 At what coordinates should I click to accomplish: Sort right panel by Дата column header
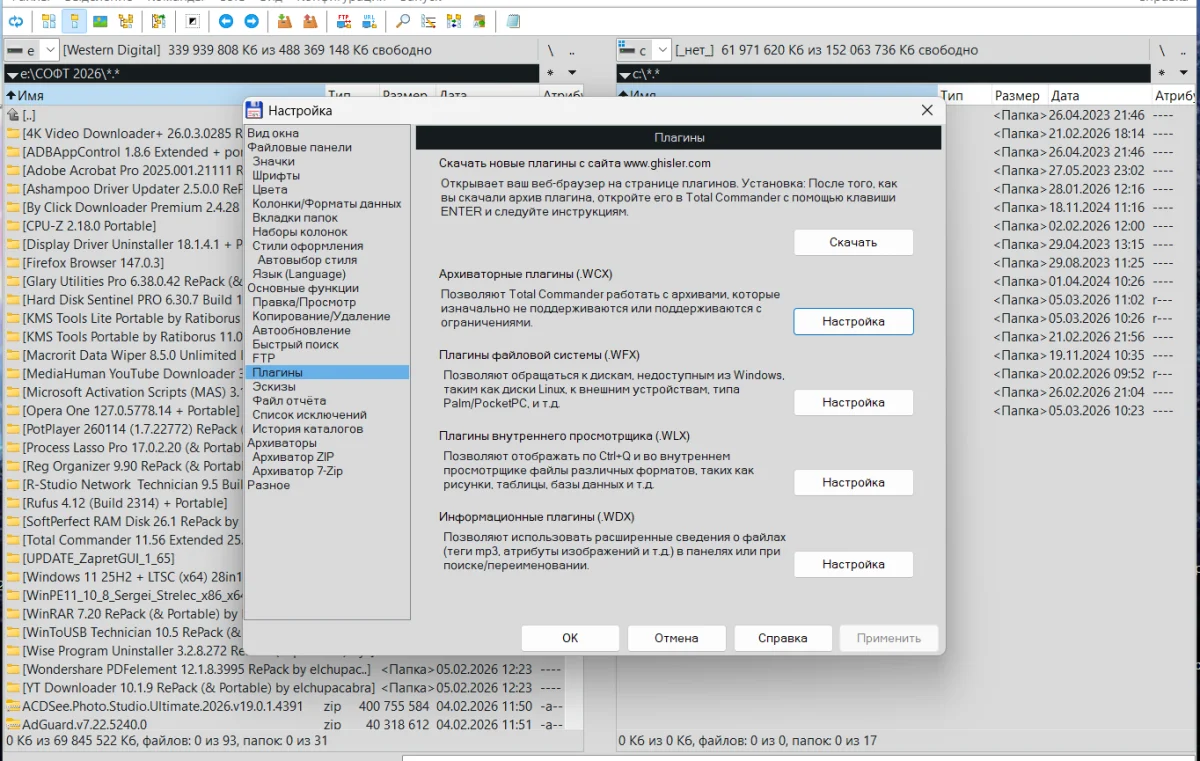coord(1065,96)
